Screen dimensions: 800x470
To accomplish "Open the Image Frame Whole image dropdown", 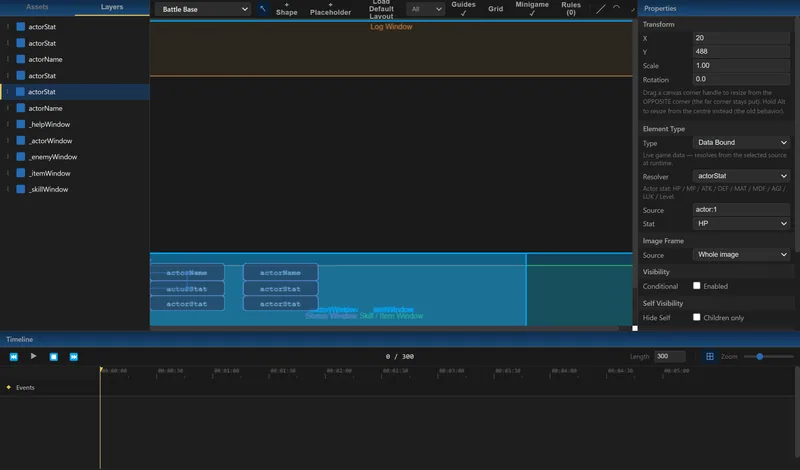I will pos(741,255).
